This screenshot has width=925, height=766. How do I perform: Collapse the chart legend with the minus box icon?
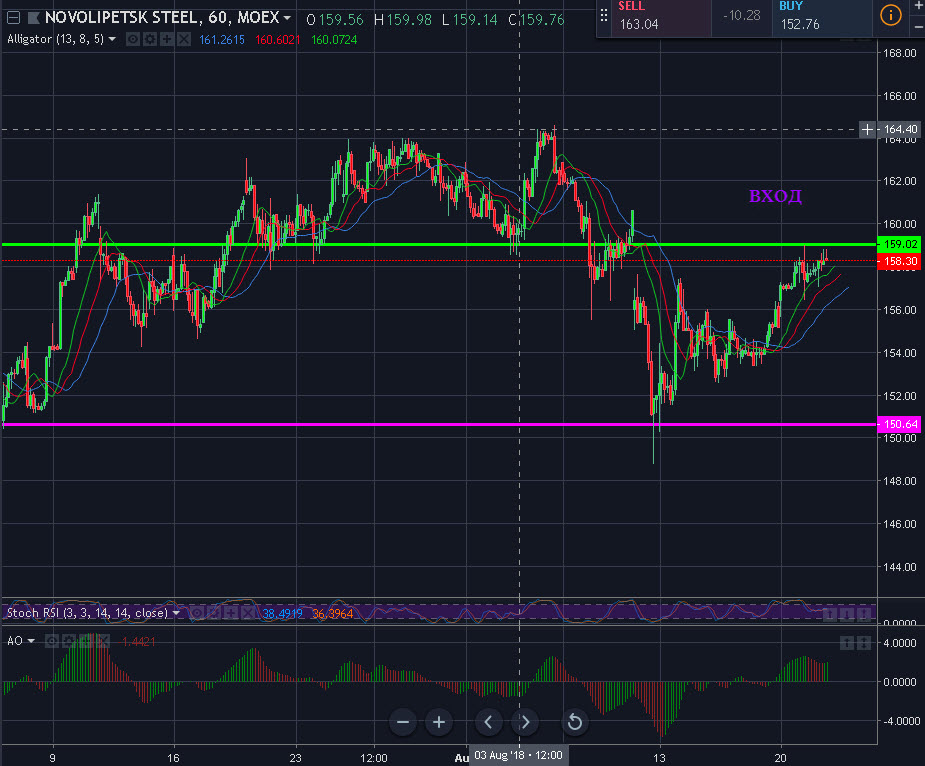coord(13,18)
